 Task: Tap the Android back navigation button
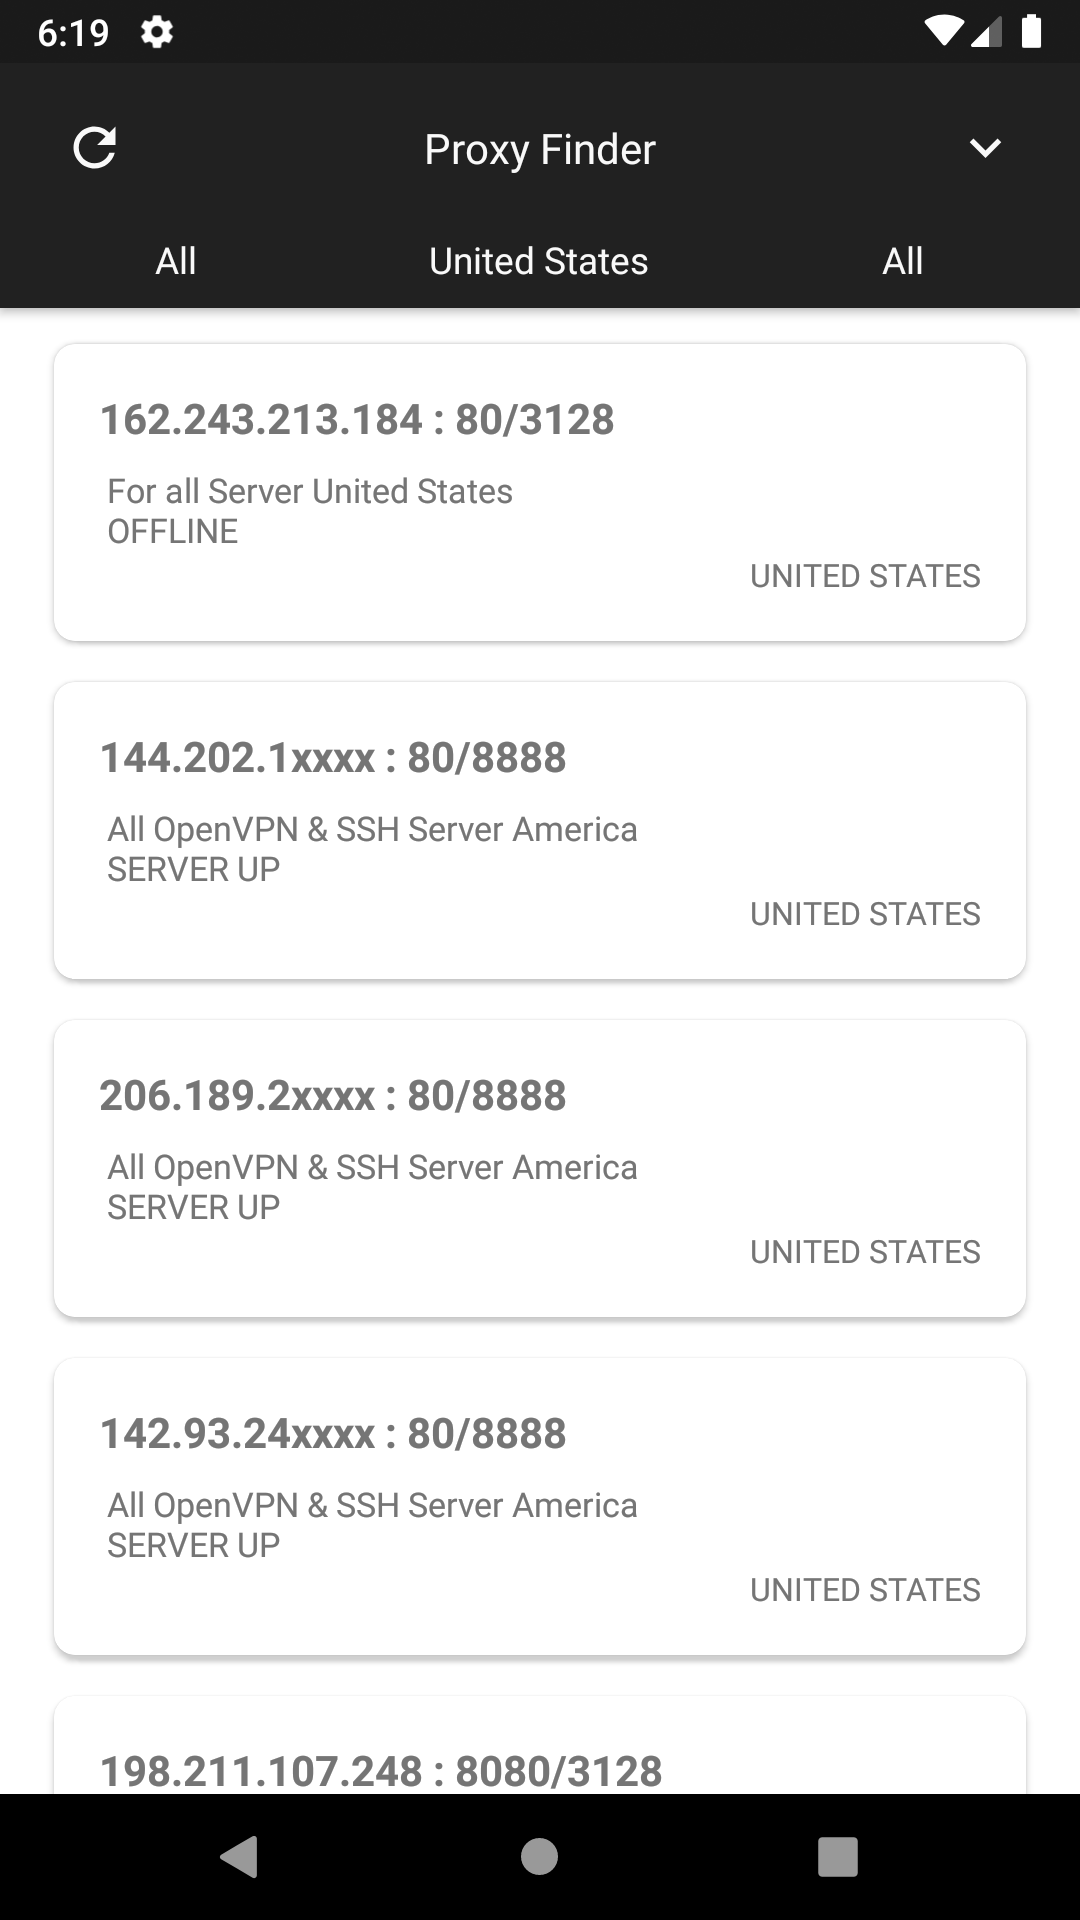point(240,1857)
